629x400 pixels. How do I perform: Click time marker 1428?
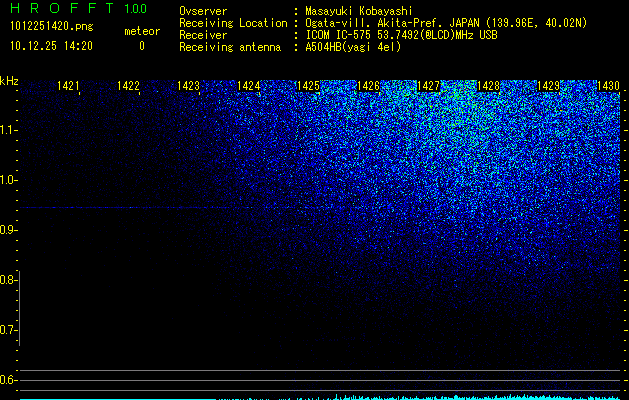coord(488,86)
